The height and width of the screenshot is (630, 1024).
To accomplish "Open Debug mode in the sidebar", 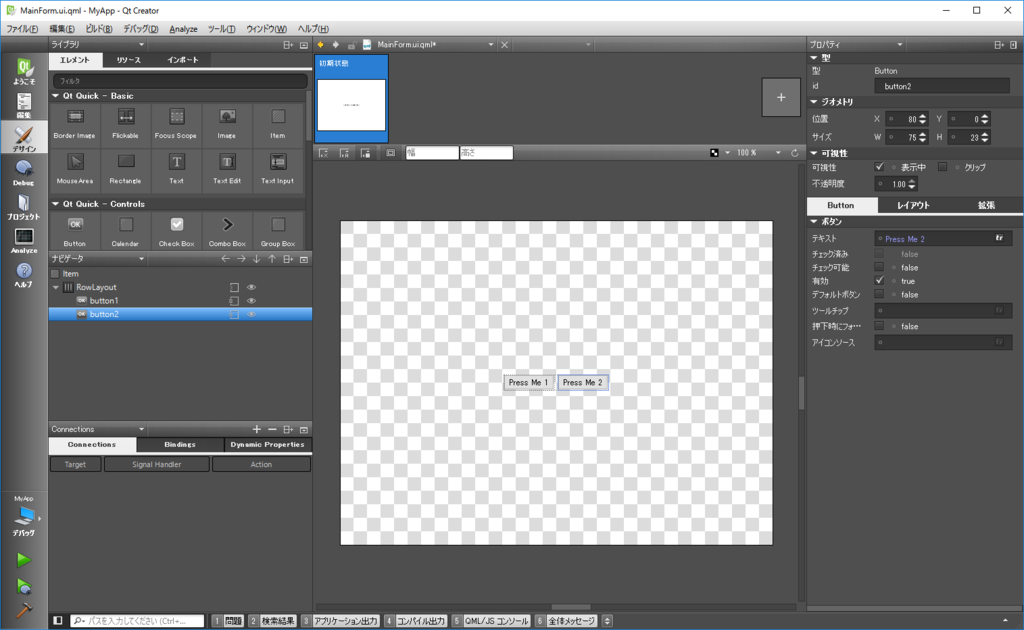I will pos(24,172).
